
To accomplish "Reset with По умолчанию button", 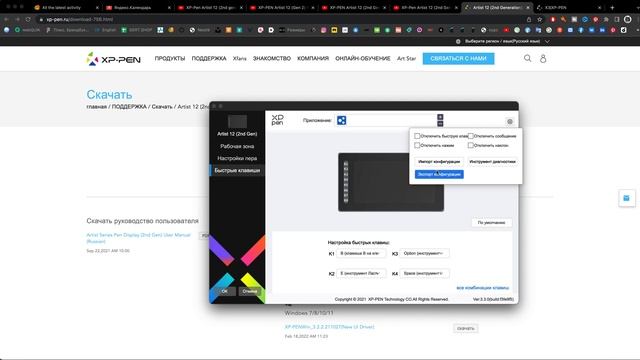I will click(491, 223).
